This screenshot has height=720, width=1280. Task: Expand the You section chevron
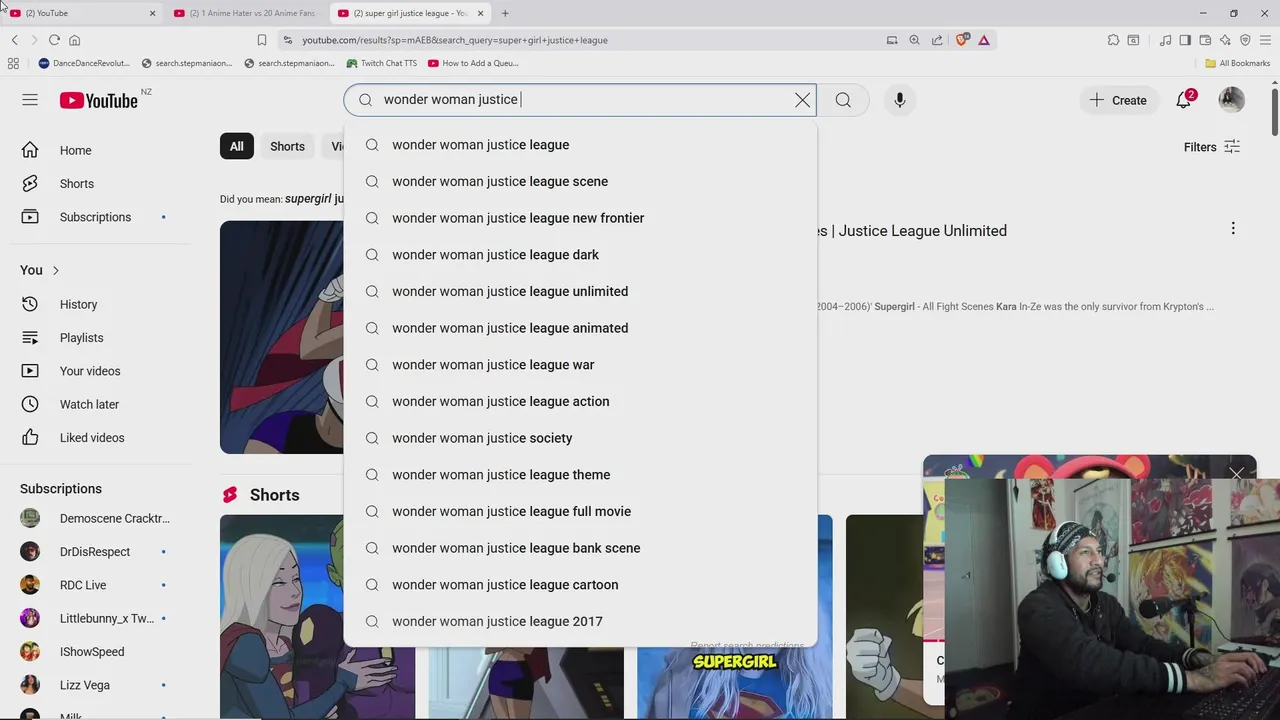coord(55,270)
